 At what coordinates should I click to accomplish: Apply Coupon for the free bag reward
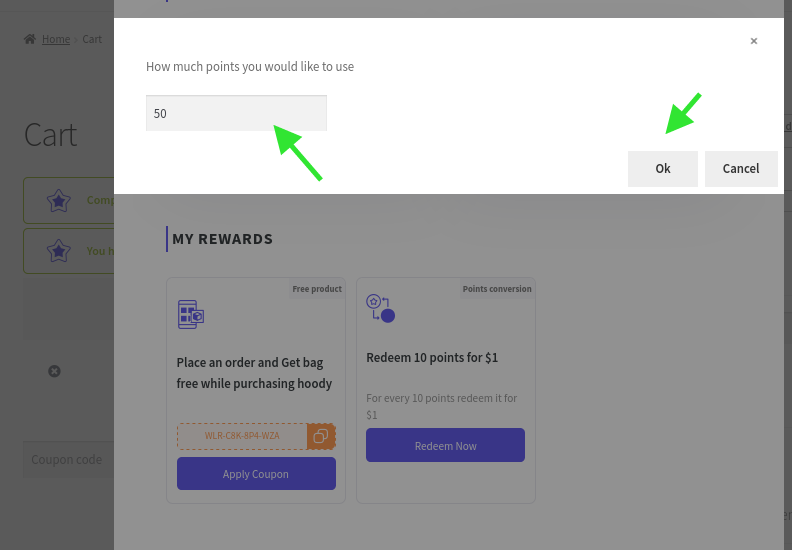256,474
